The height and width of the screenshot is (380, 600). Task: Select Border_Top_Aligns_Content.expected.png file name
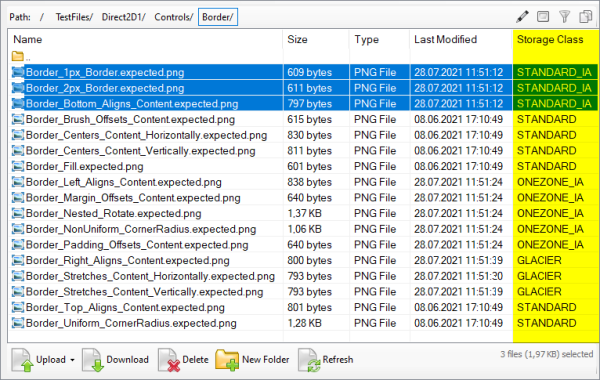pyautogui.click(x=125, y=308)
